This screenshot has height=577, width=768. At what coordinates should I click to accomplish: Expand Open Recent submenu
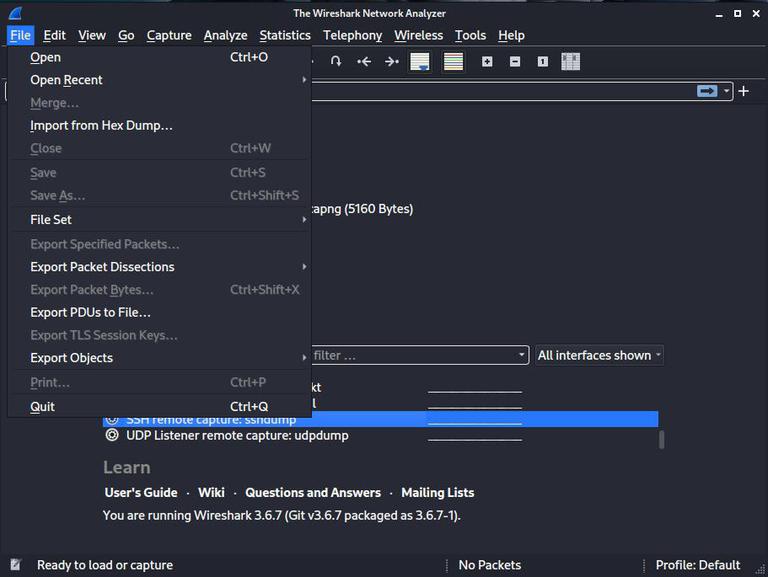point(160,80)
